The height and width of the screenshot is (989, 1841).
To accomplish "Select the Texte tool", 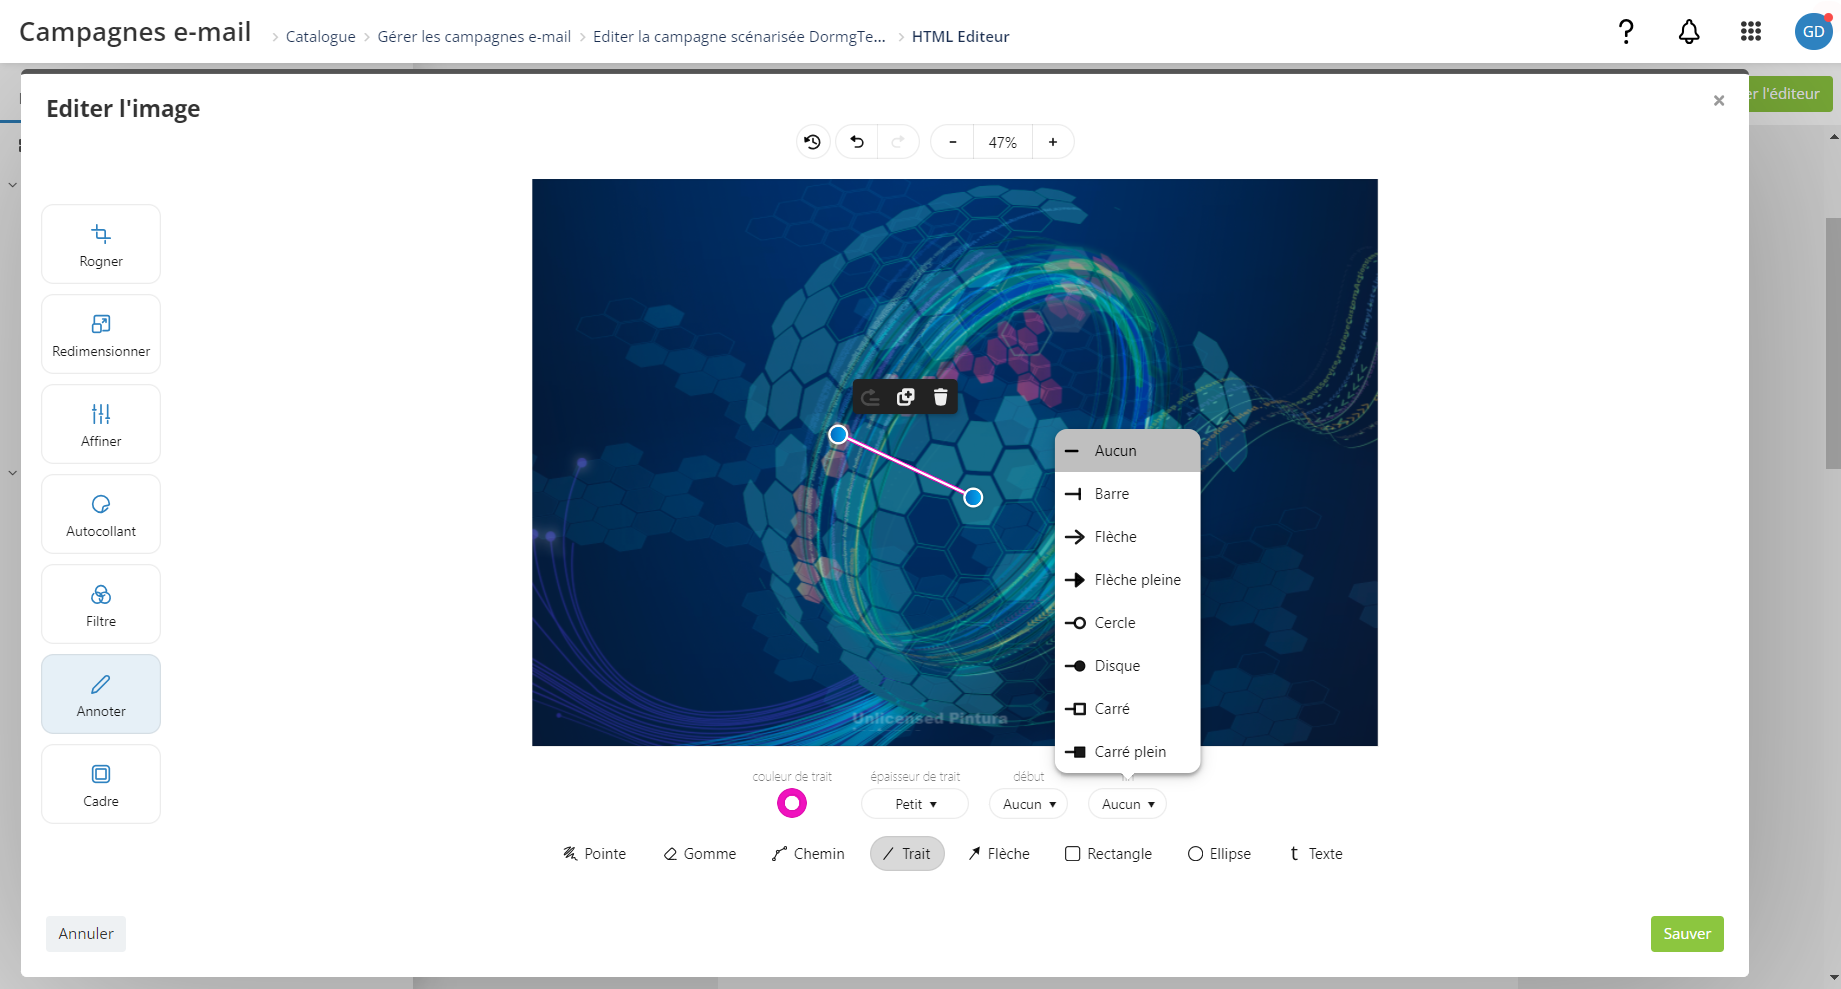I will click(x=1316, y=854).
